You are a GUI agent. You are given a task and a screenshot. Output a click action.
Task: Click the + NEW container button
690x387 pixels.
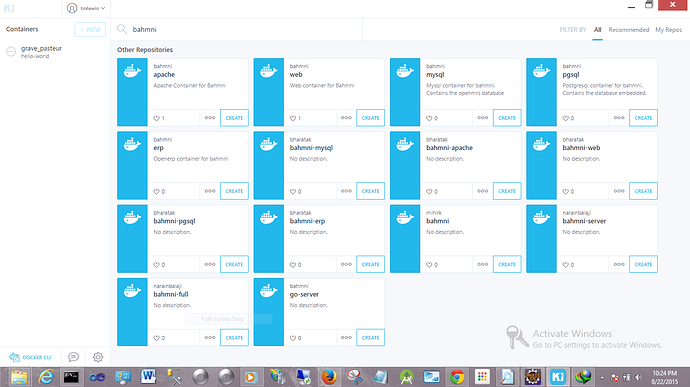click(x=90, y=29)
